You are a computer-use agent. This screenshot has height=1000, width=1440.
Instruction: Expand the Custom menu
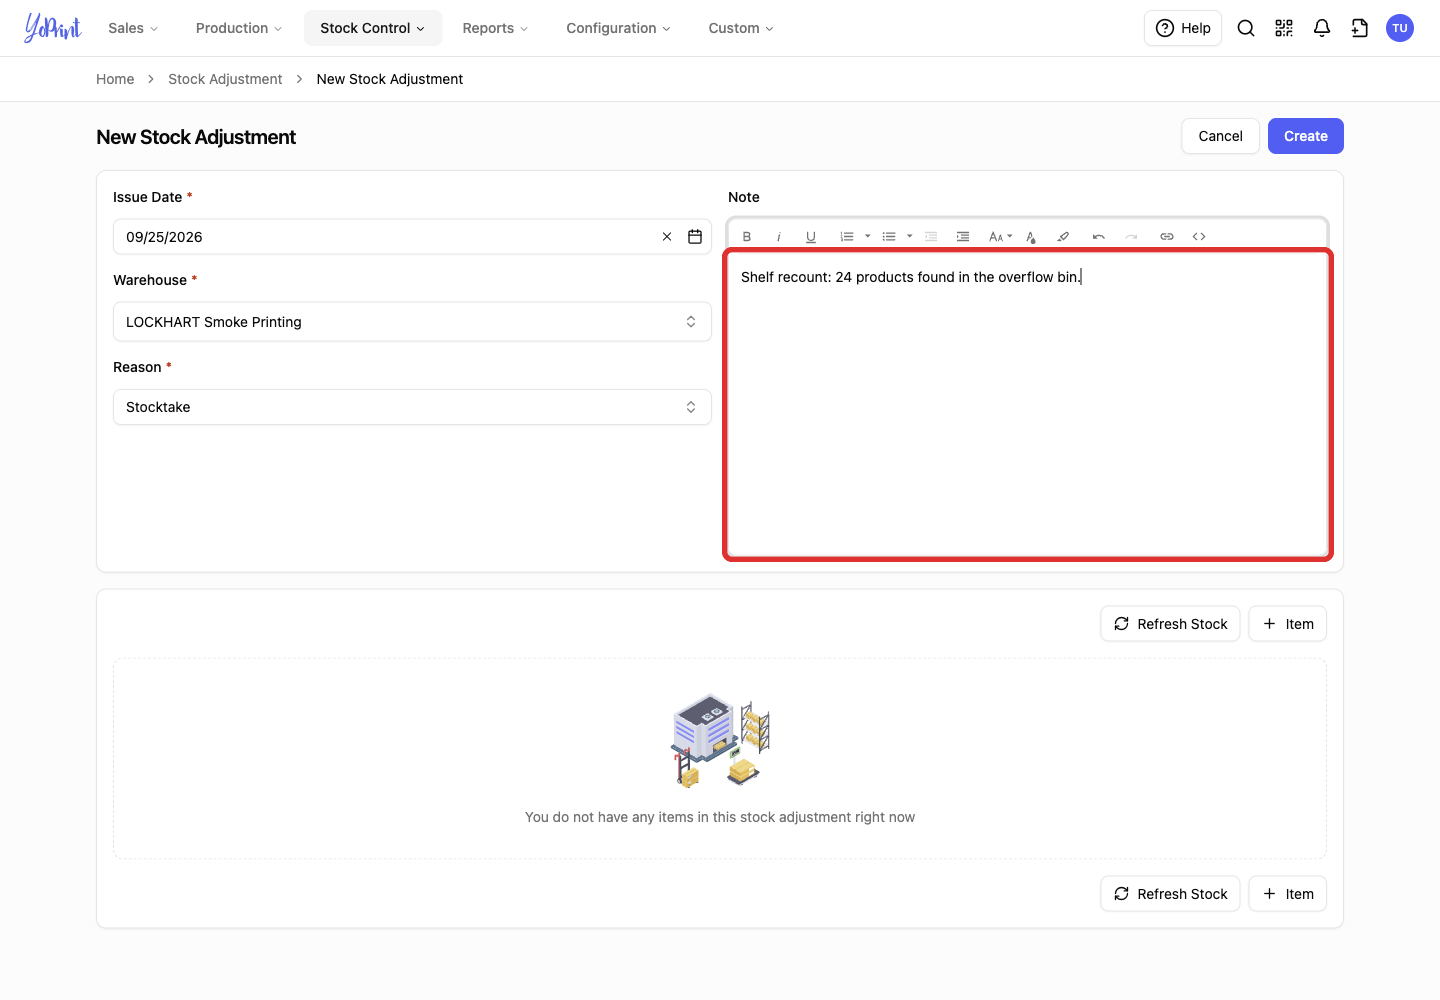[741, 28]
